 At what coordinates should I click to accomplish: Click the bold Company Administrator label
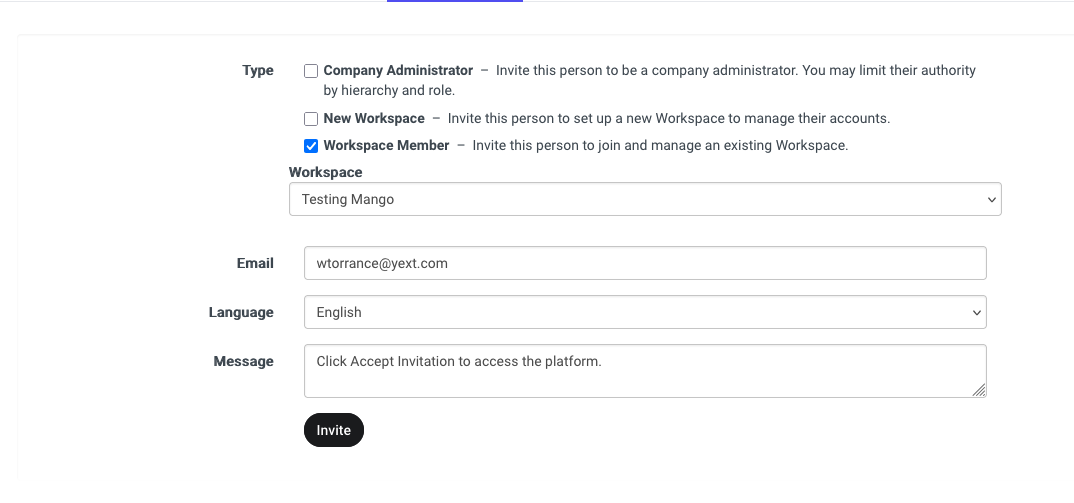pyautogui.click(x=398, y=71)
